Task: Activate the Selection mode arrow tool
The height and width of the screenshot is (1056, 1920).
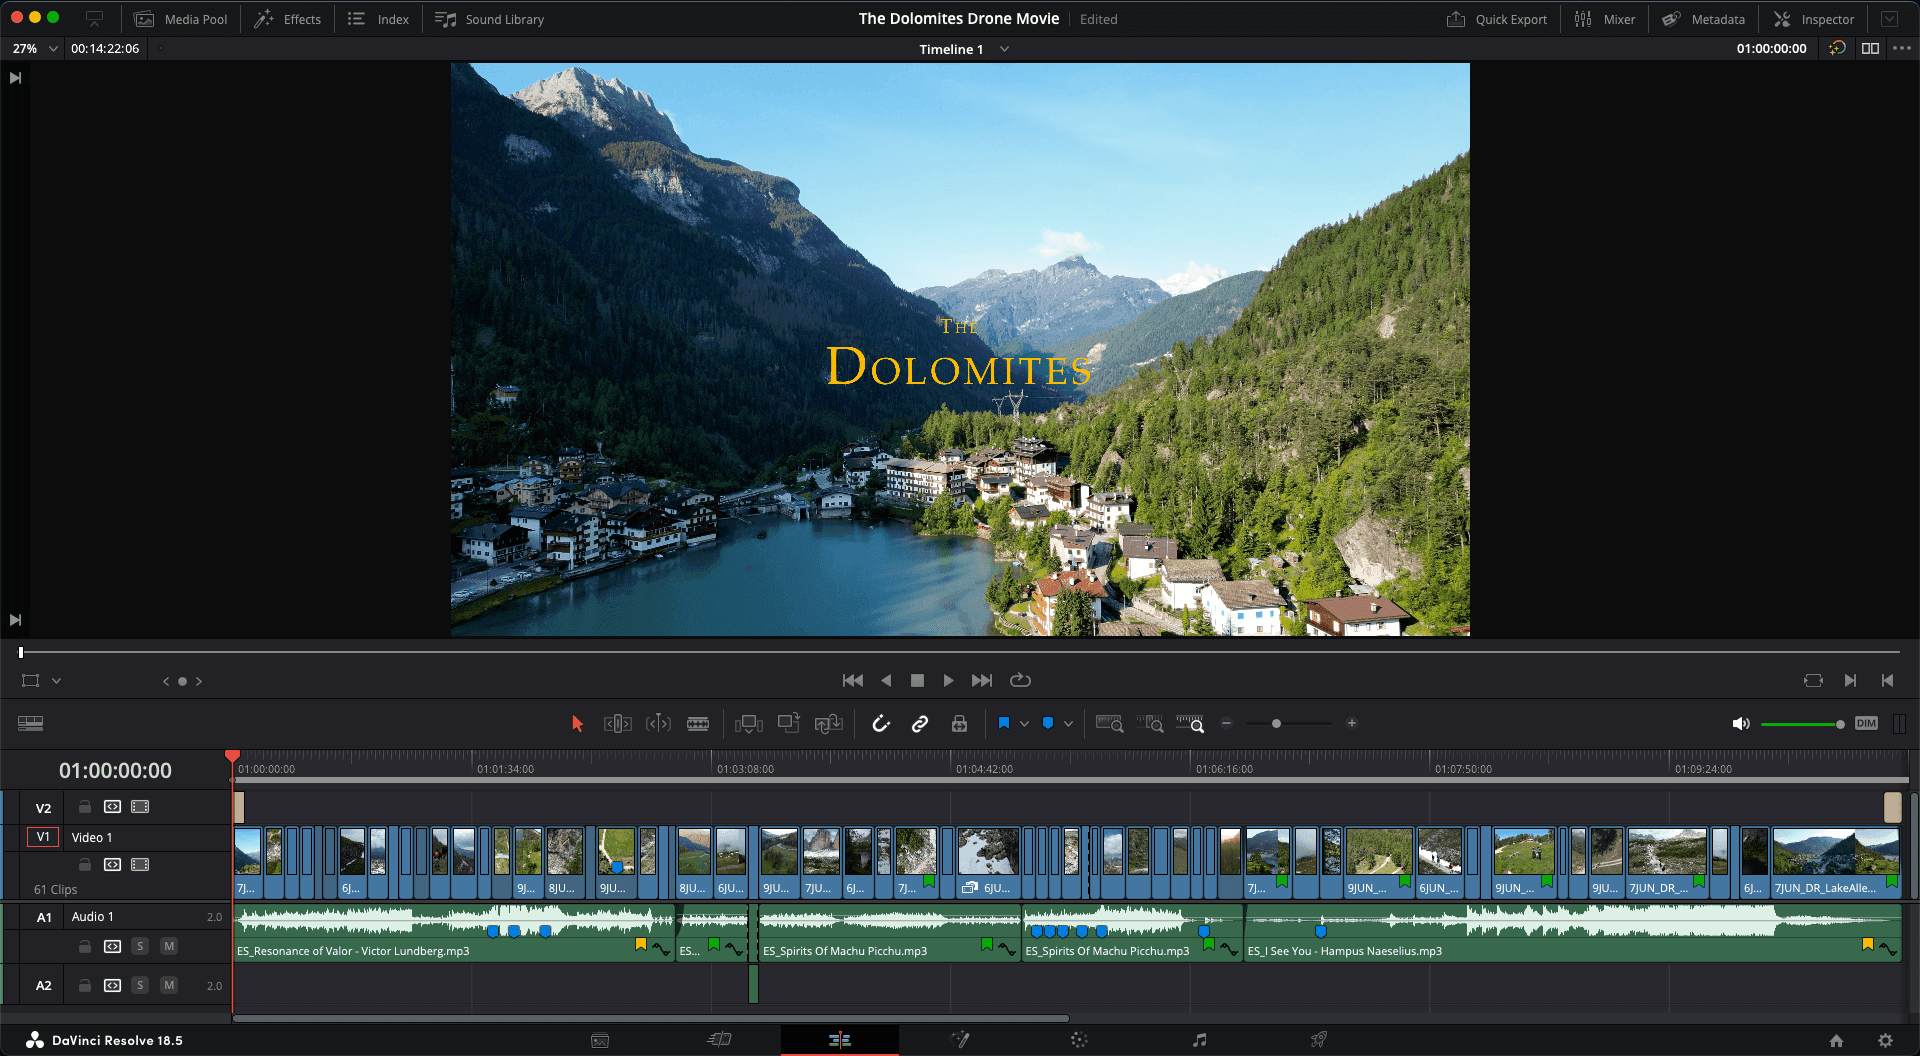Action: pyautogui.click(x=577, y=724)
